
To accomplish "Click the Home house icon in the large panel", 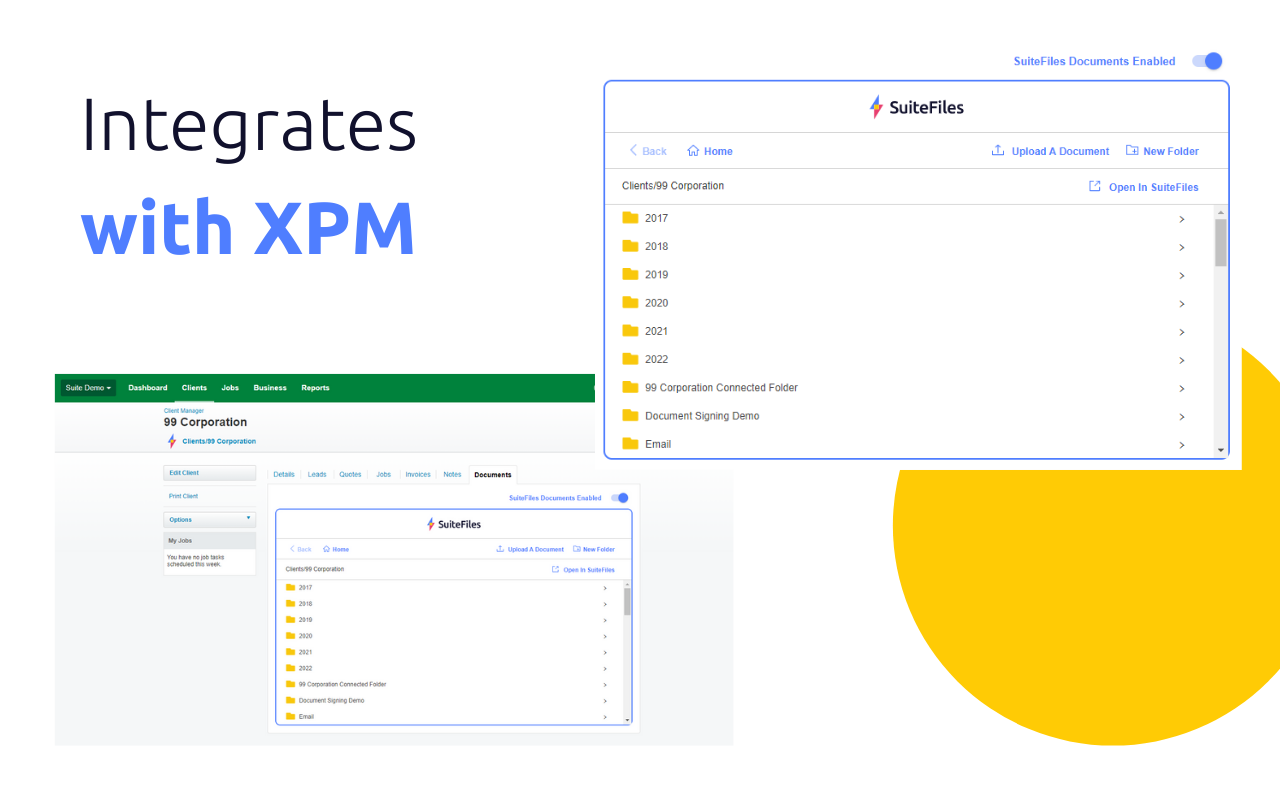I will (x=693, y=151).
